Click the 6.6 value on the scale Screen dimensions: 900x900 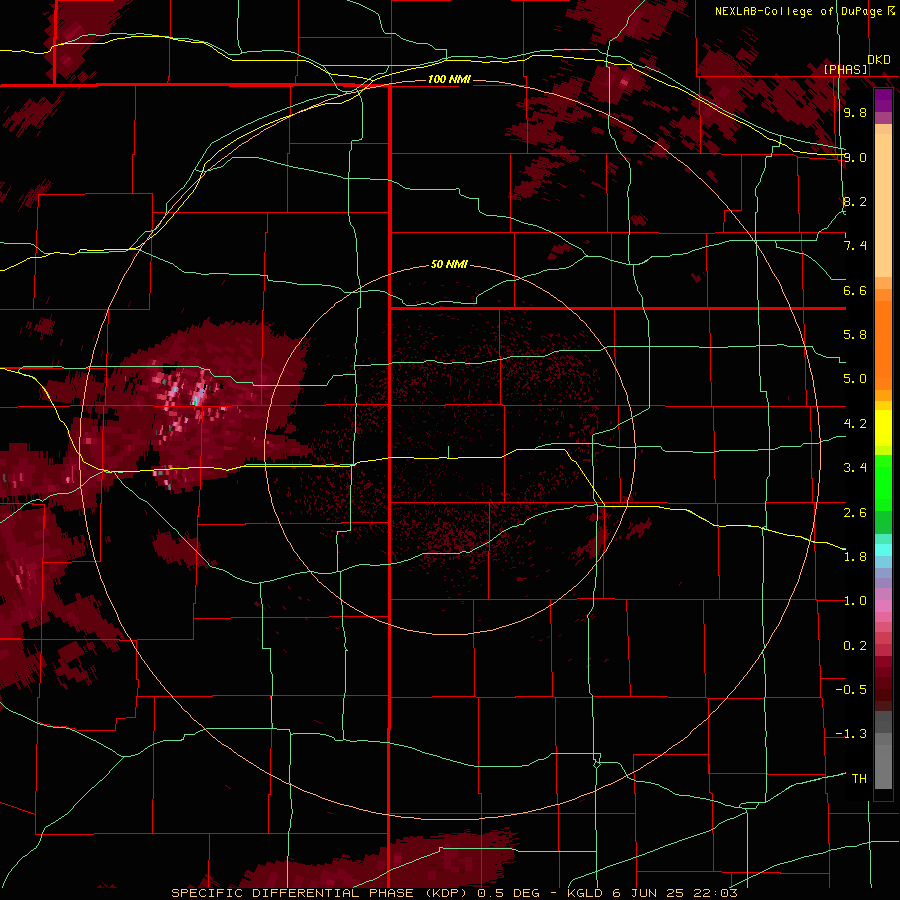855,290
